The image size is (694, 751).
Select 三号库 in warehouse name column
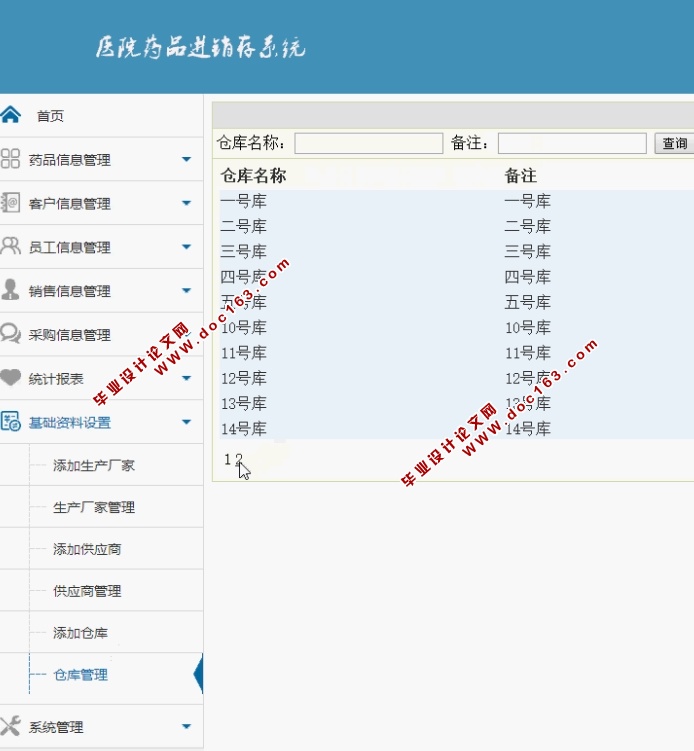click(243, 252)
